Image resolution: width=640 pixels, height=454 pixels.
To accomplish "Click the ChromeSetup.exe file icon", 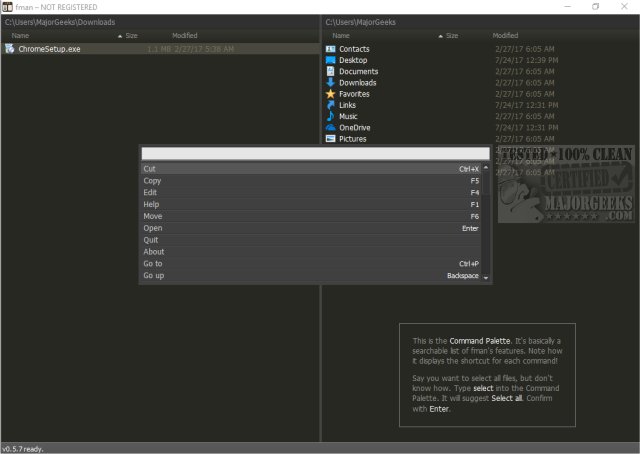I will pos(10,49).
